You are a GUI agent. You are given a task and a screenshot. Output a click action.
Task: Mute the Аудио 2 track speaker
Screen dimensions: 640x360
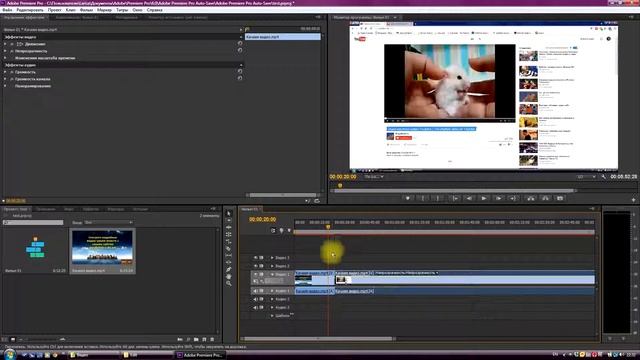[x=256, y=299]
